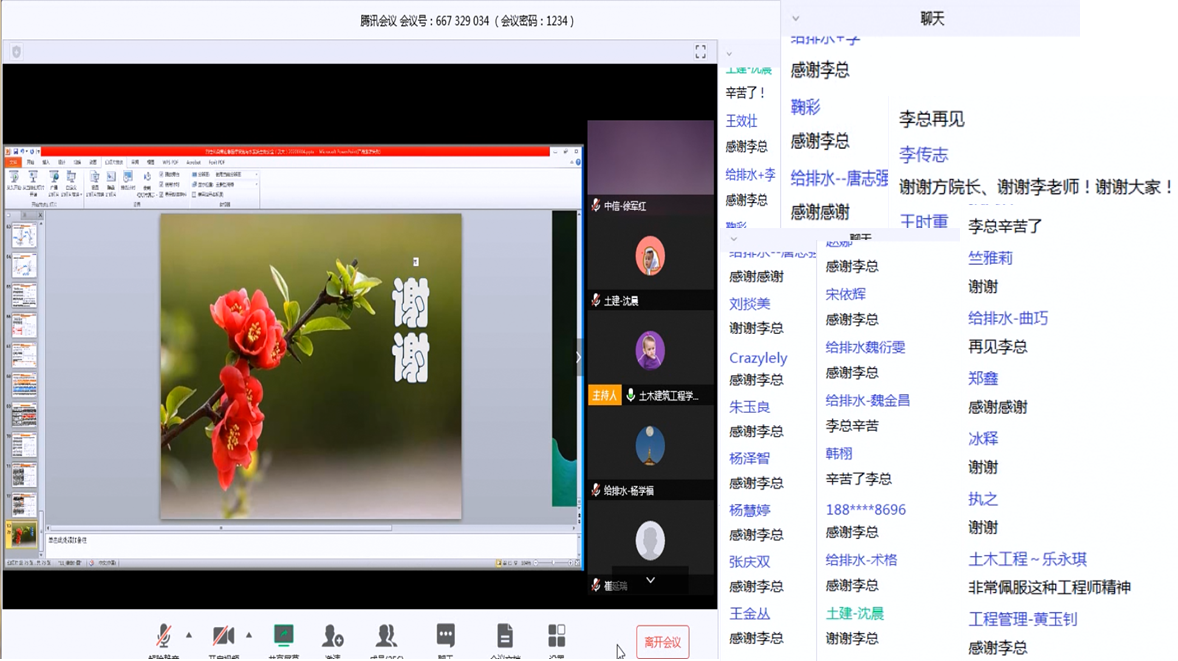Open the chat icon in the toolbar
The width and height of the screenshot is (1178, 661).
446,636
